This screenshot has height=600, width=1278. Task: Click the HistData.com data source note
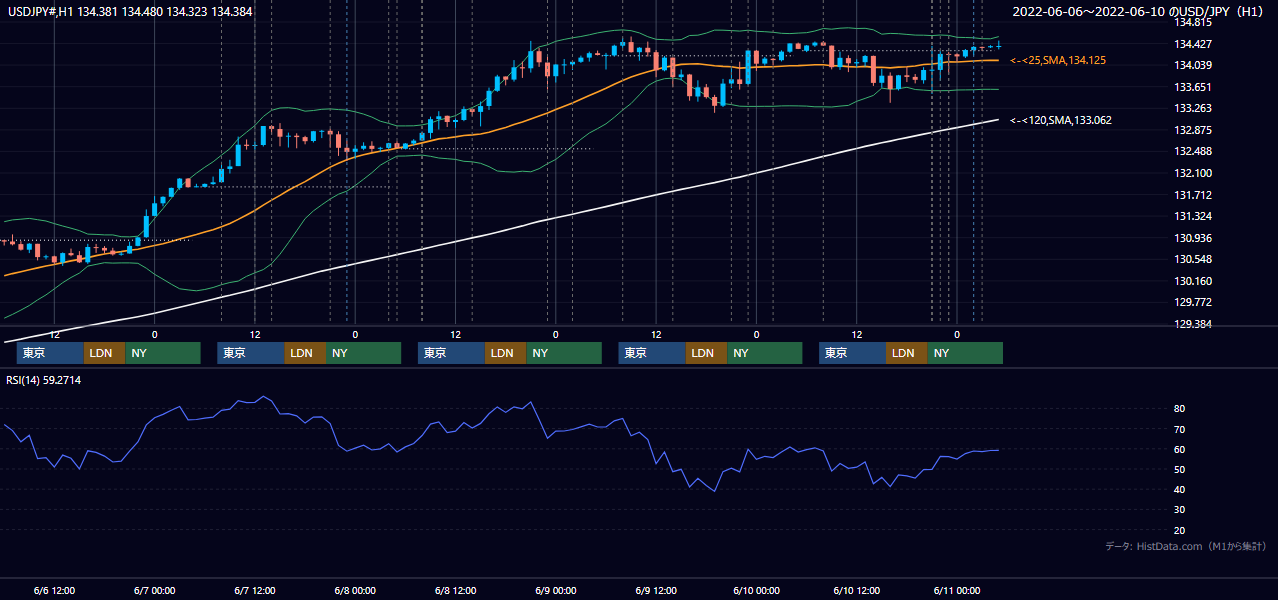(1186, 546)
